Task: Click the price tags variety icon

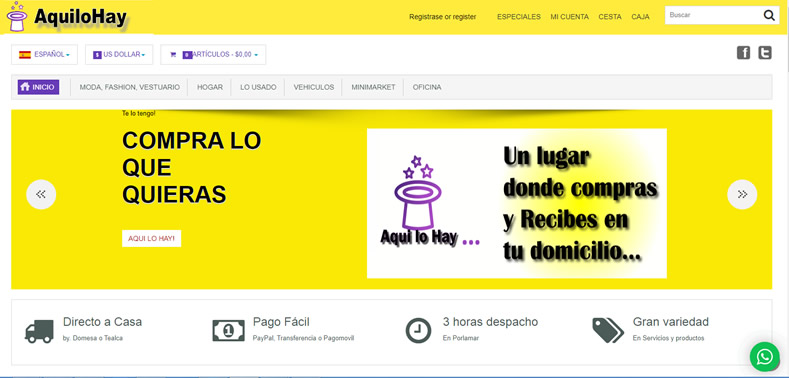Action: [x=608, y=331]
